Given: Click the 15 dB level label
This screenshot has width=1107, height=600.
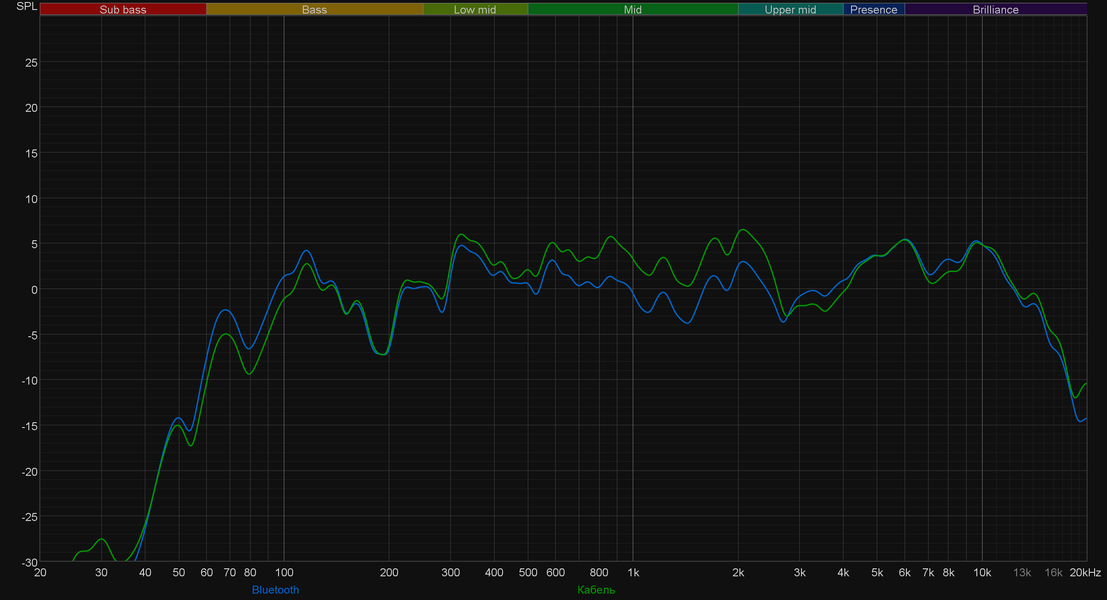Looking at the screenshot, I should point(31,154).
